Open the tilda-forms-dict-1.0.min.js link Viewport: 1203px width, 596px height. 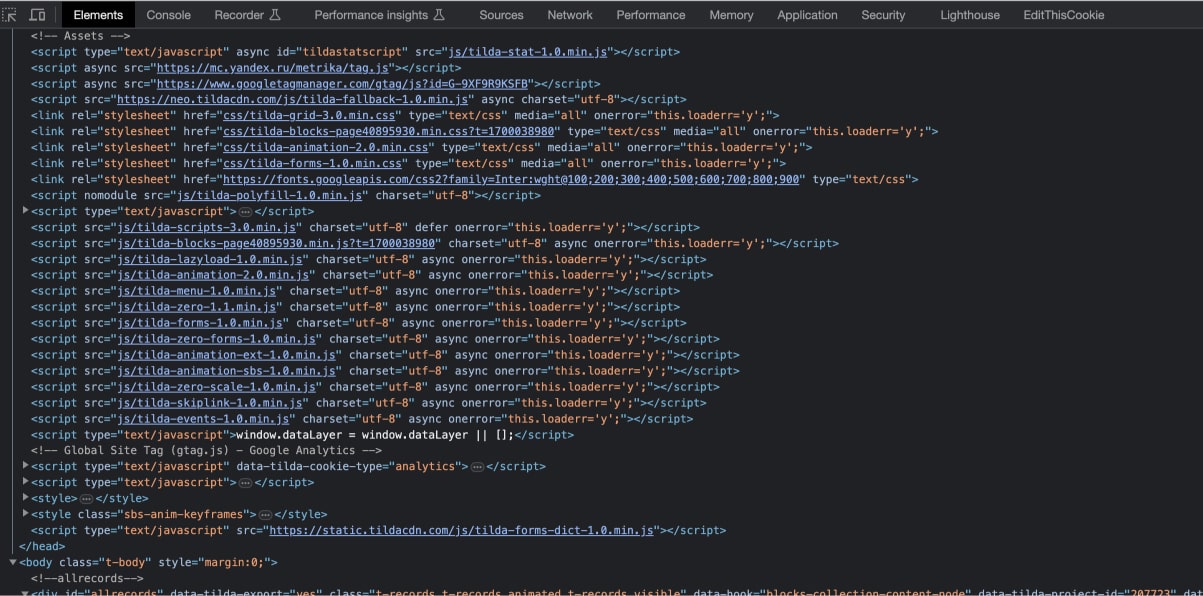461,530
